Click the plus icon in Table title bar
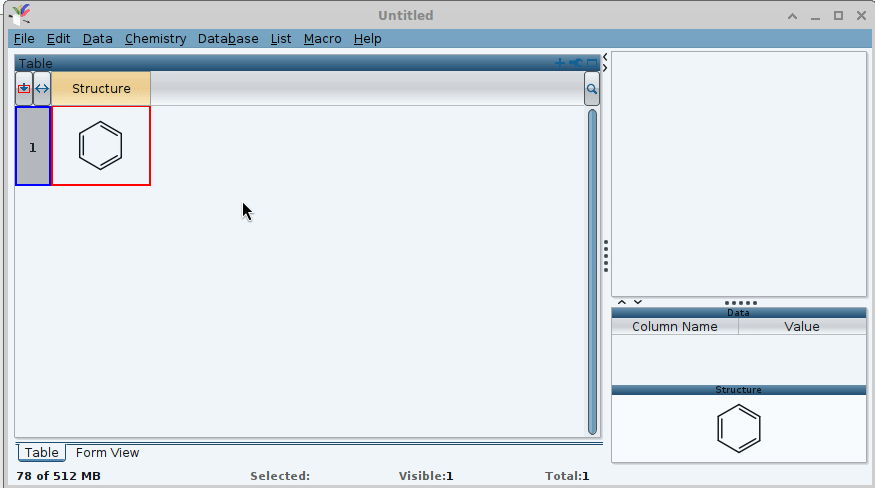 click(x=560, y=63)
